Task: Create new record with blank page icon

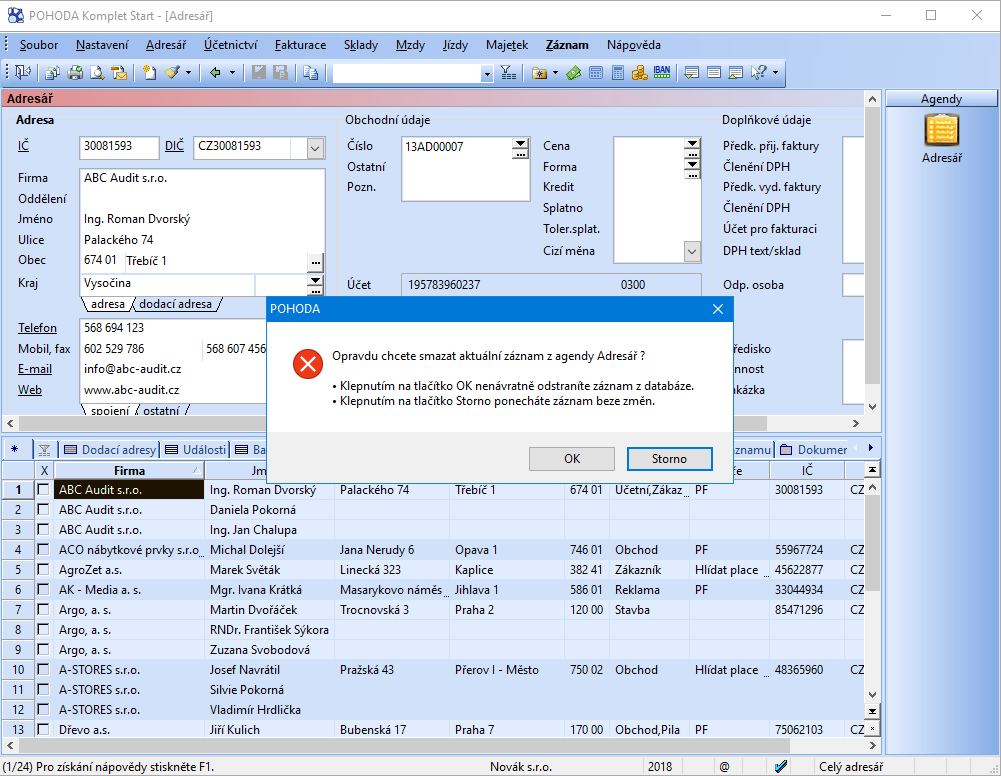Action: pos(149,73)
